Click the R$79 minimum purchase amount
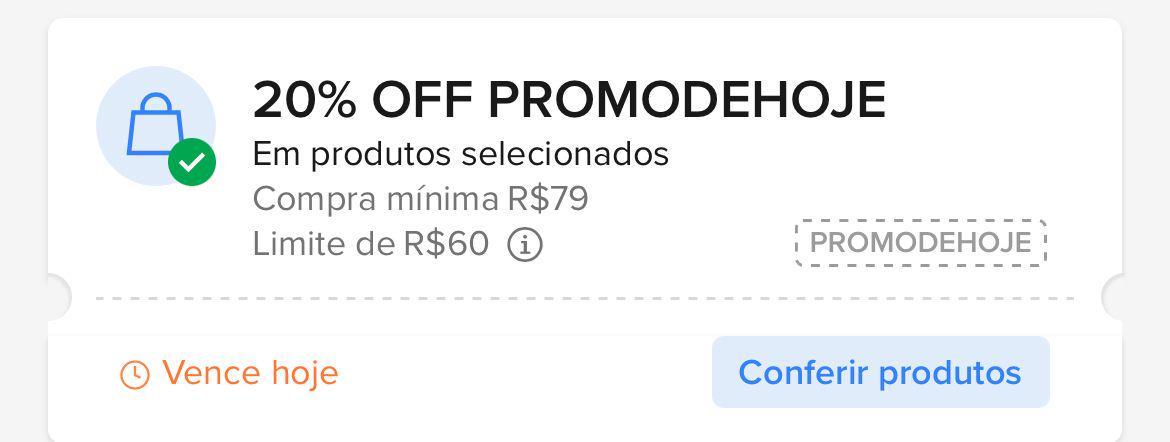 pos(547,199)
